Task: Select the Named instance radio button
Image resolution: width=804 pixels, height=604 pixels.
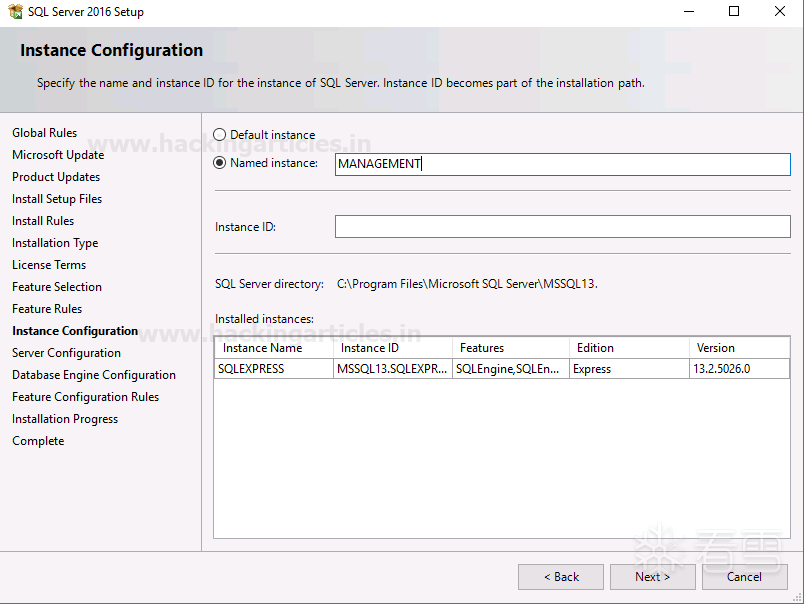Action: pos(220,163)
